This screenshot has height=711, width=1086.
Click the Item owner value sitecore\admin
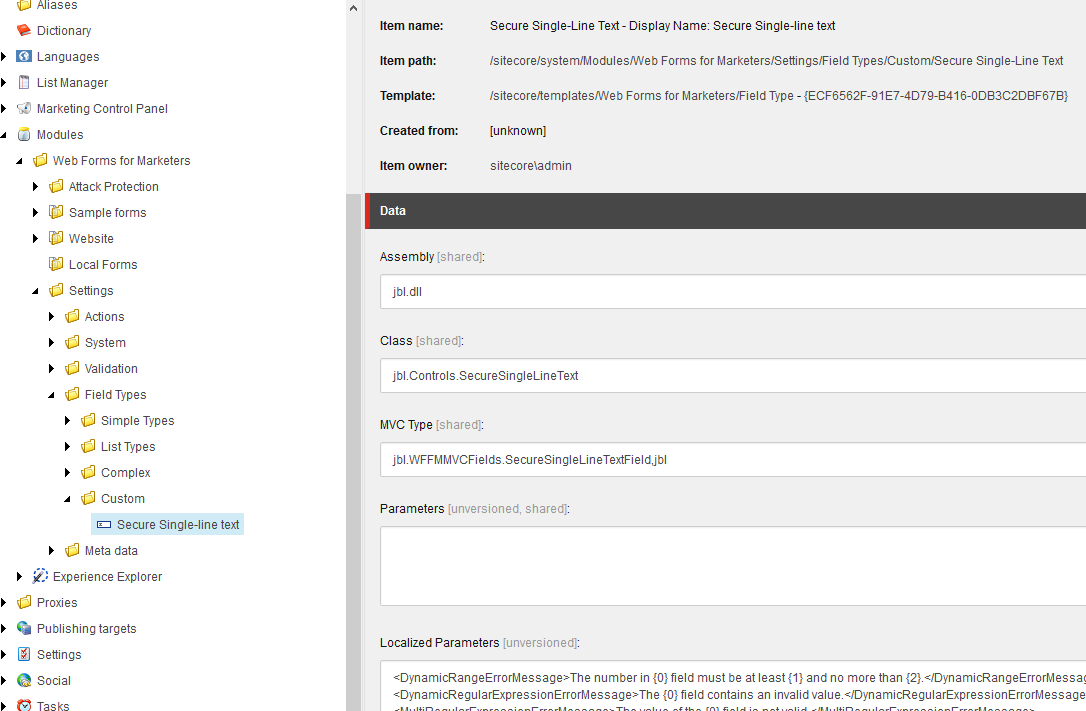[x=531, y=165]
